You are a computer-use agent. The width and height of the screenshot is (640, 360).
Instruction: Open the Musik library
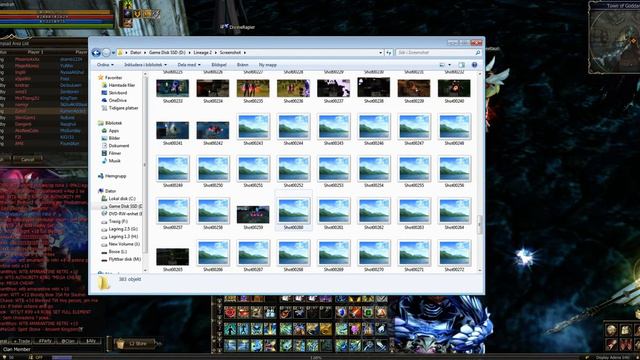click(x=111, y=161)
